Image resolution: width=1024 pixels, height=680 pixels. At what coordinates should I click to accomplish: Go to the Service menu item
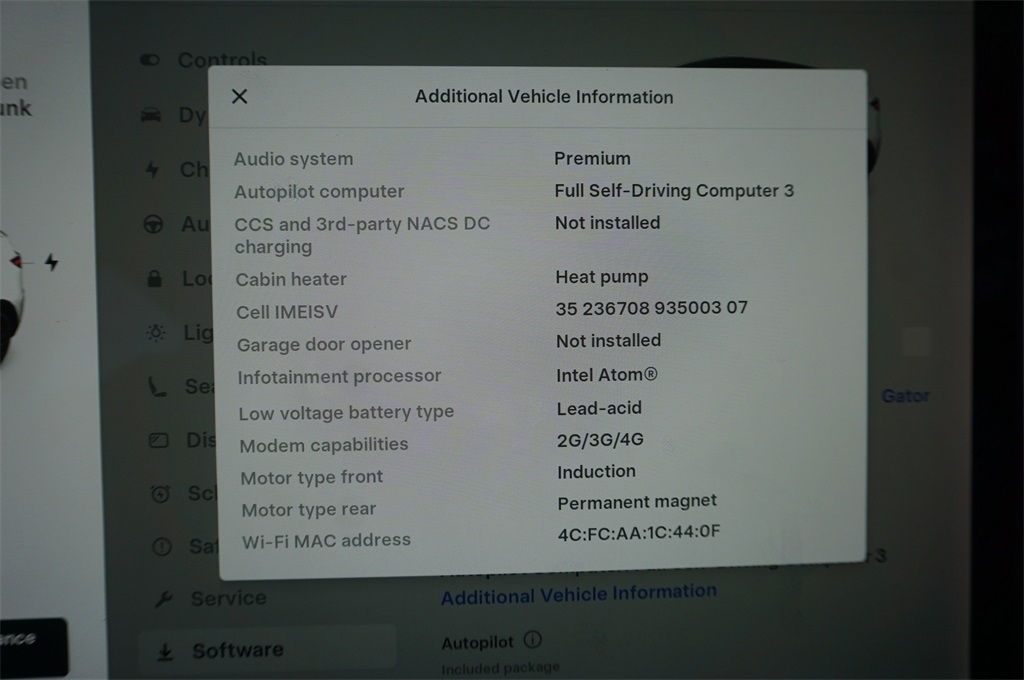228,598
